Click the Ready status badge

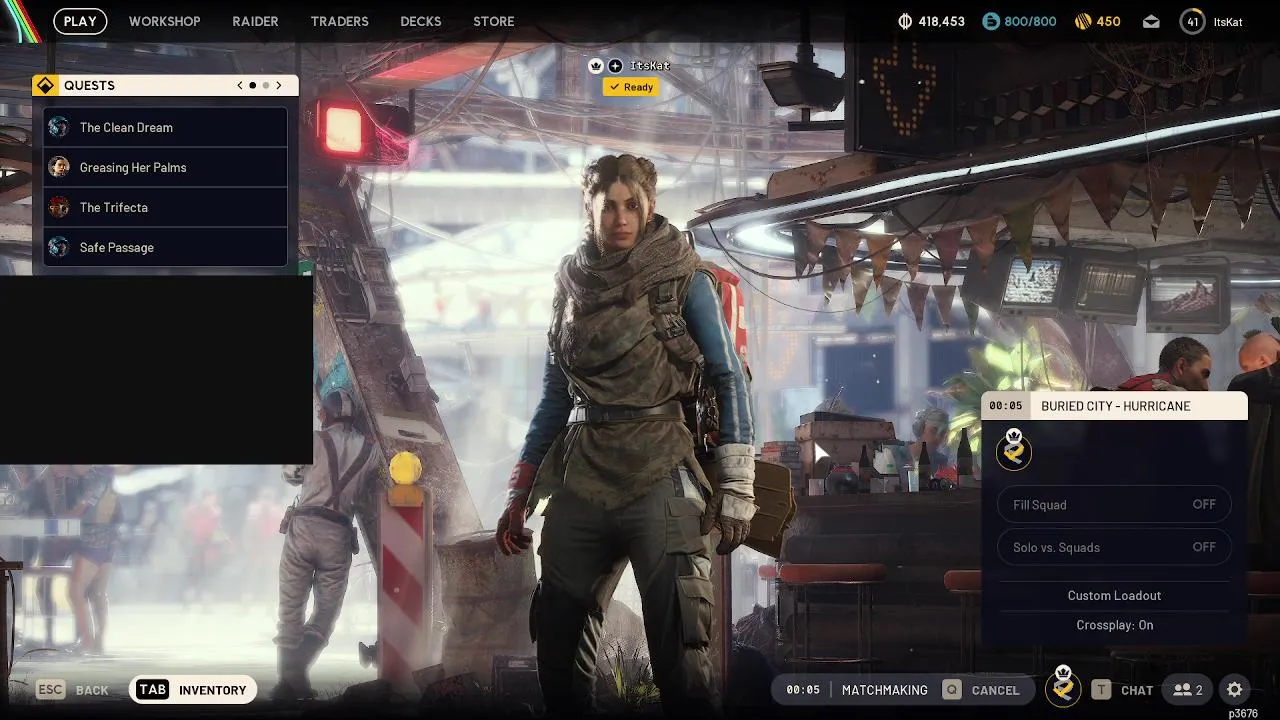coord(630,87)
